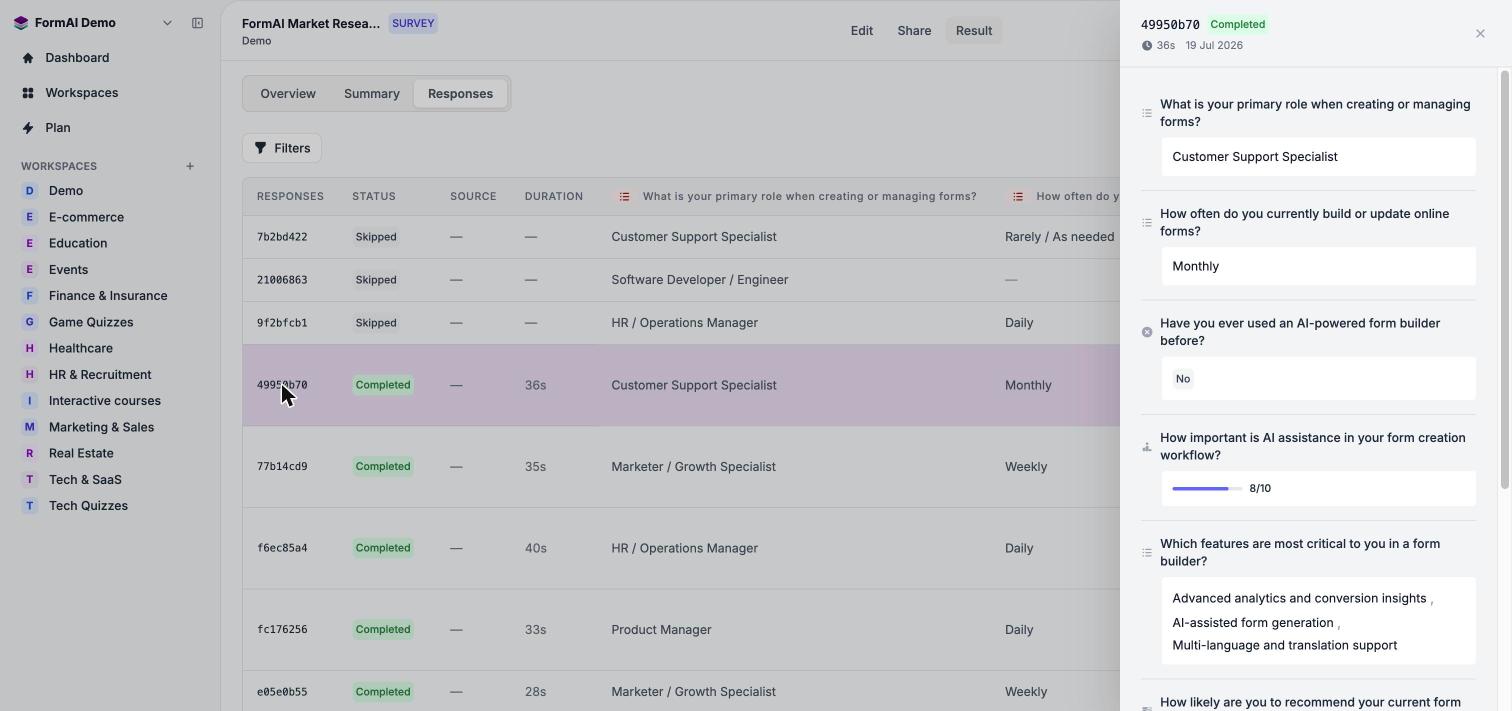Viewport: 1512px width, 711px height.
Task: Click the SOURCE column header
Action: (x=473, y=197)
